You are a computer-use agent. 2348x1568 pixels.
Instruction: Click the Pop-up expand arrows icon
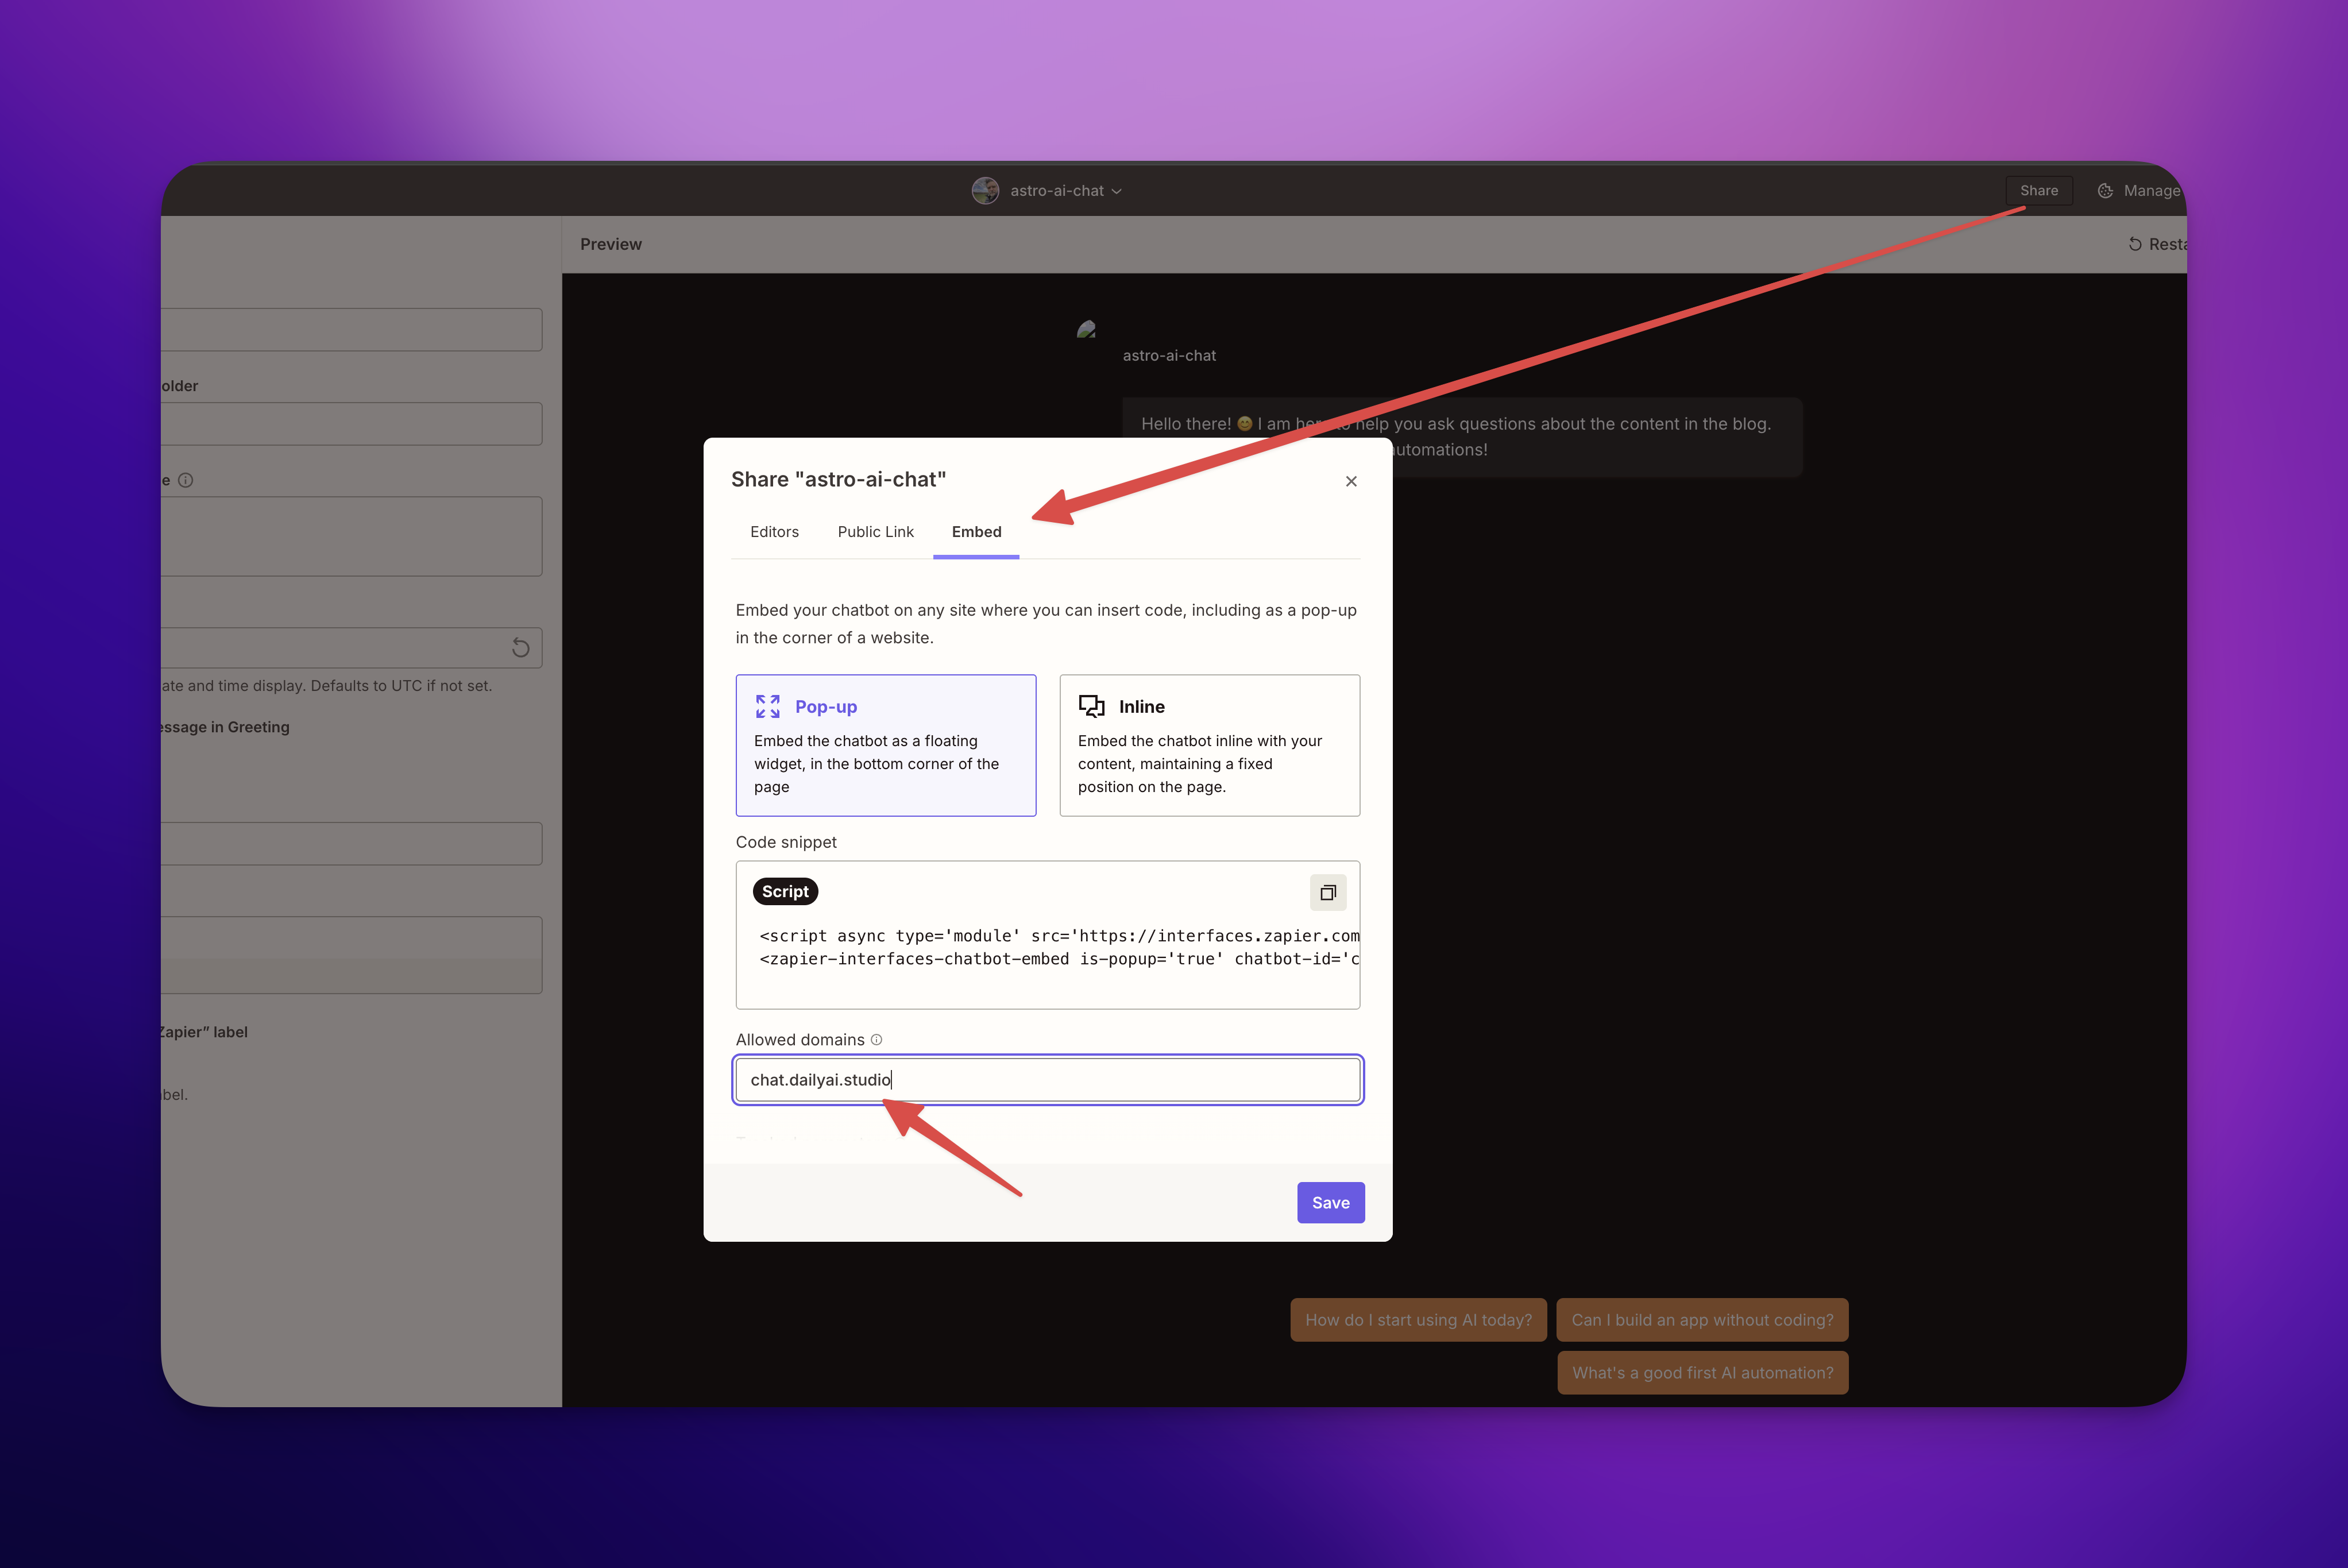pos(768,706)
